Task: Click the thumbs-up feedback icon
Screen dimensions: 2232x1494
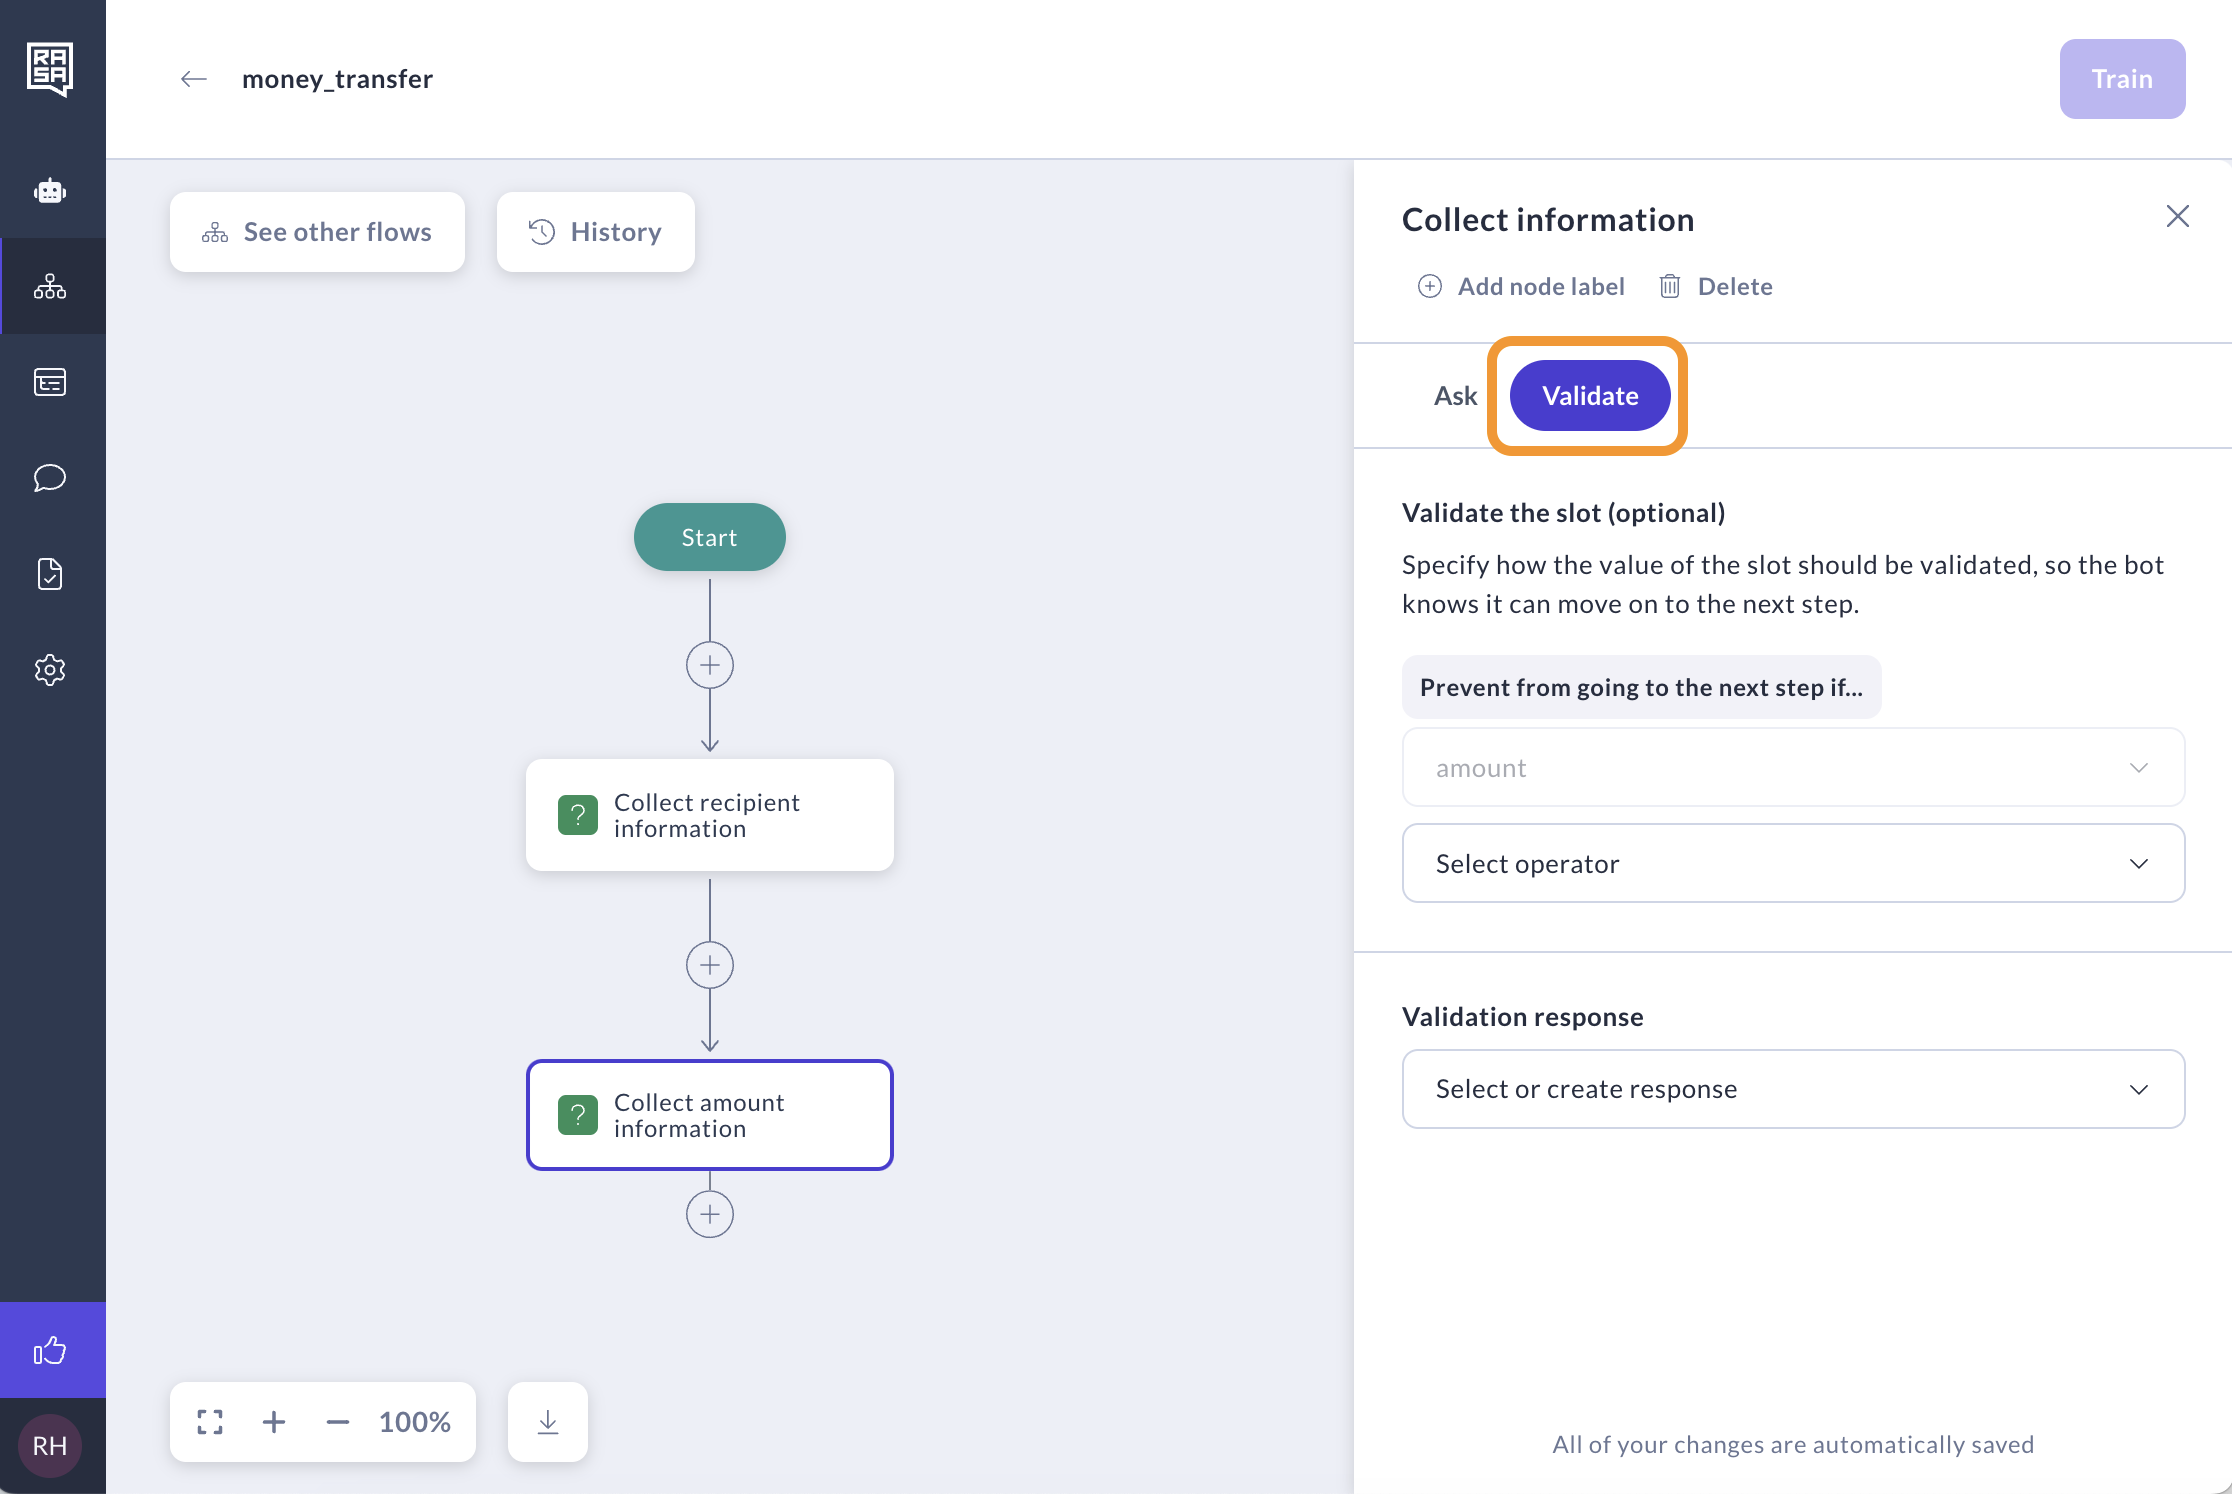Action: 50,1351
